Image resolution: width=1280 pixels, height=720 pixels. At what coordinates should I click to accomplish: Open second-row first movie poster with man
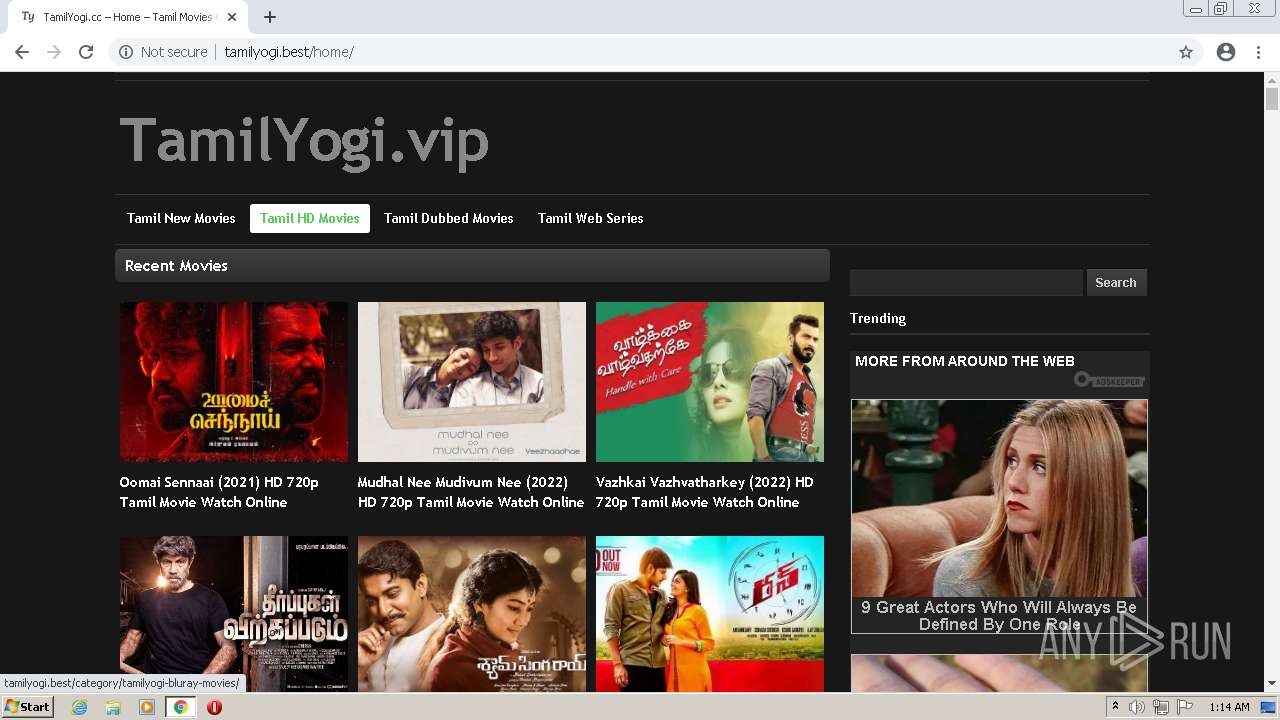234,614
